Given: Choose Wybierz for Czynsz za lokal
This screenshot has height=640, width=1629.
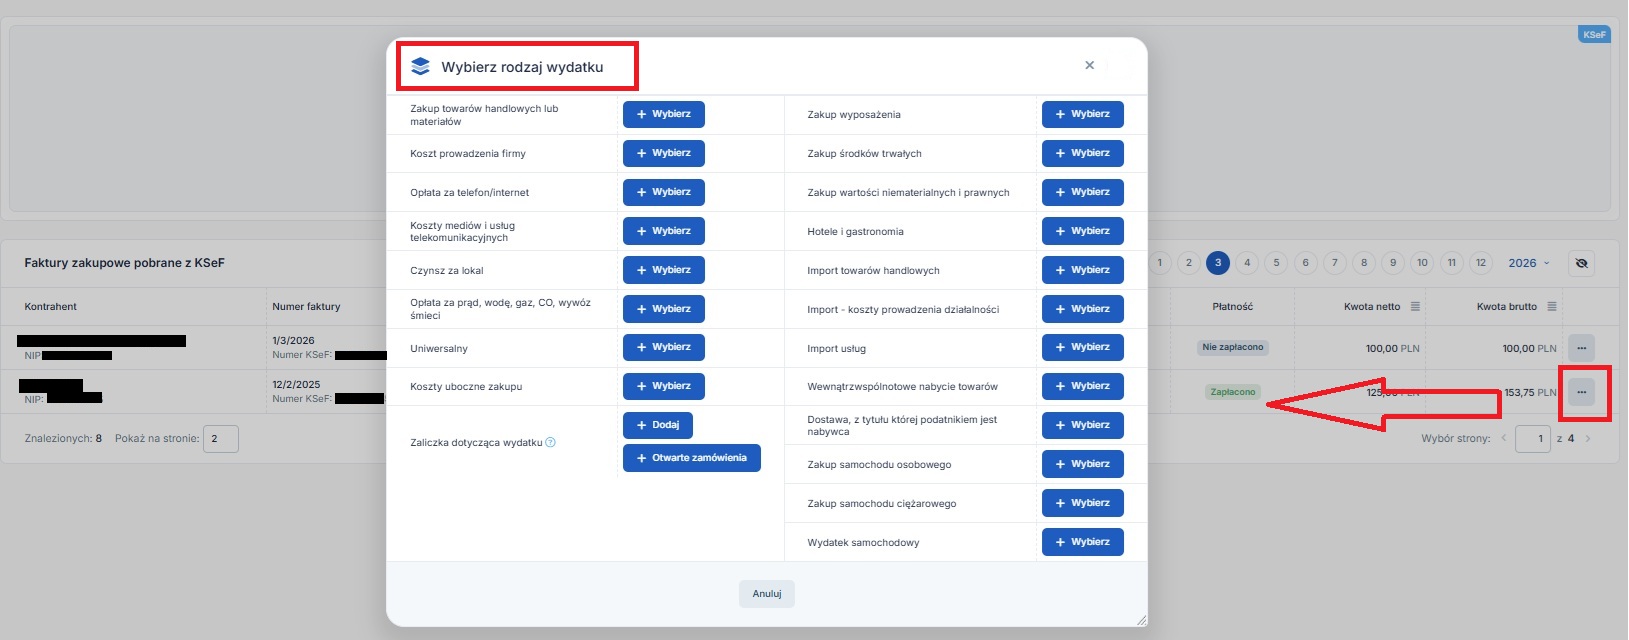Looking at the screenshot, I should [663, 270].
